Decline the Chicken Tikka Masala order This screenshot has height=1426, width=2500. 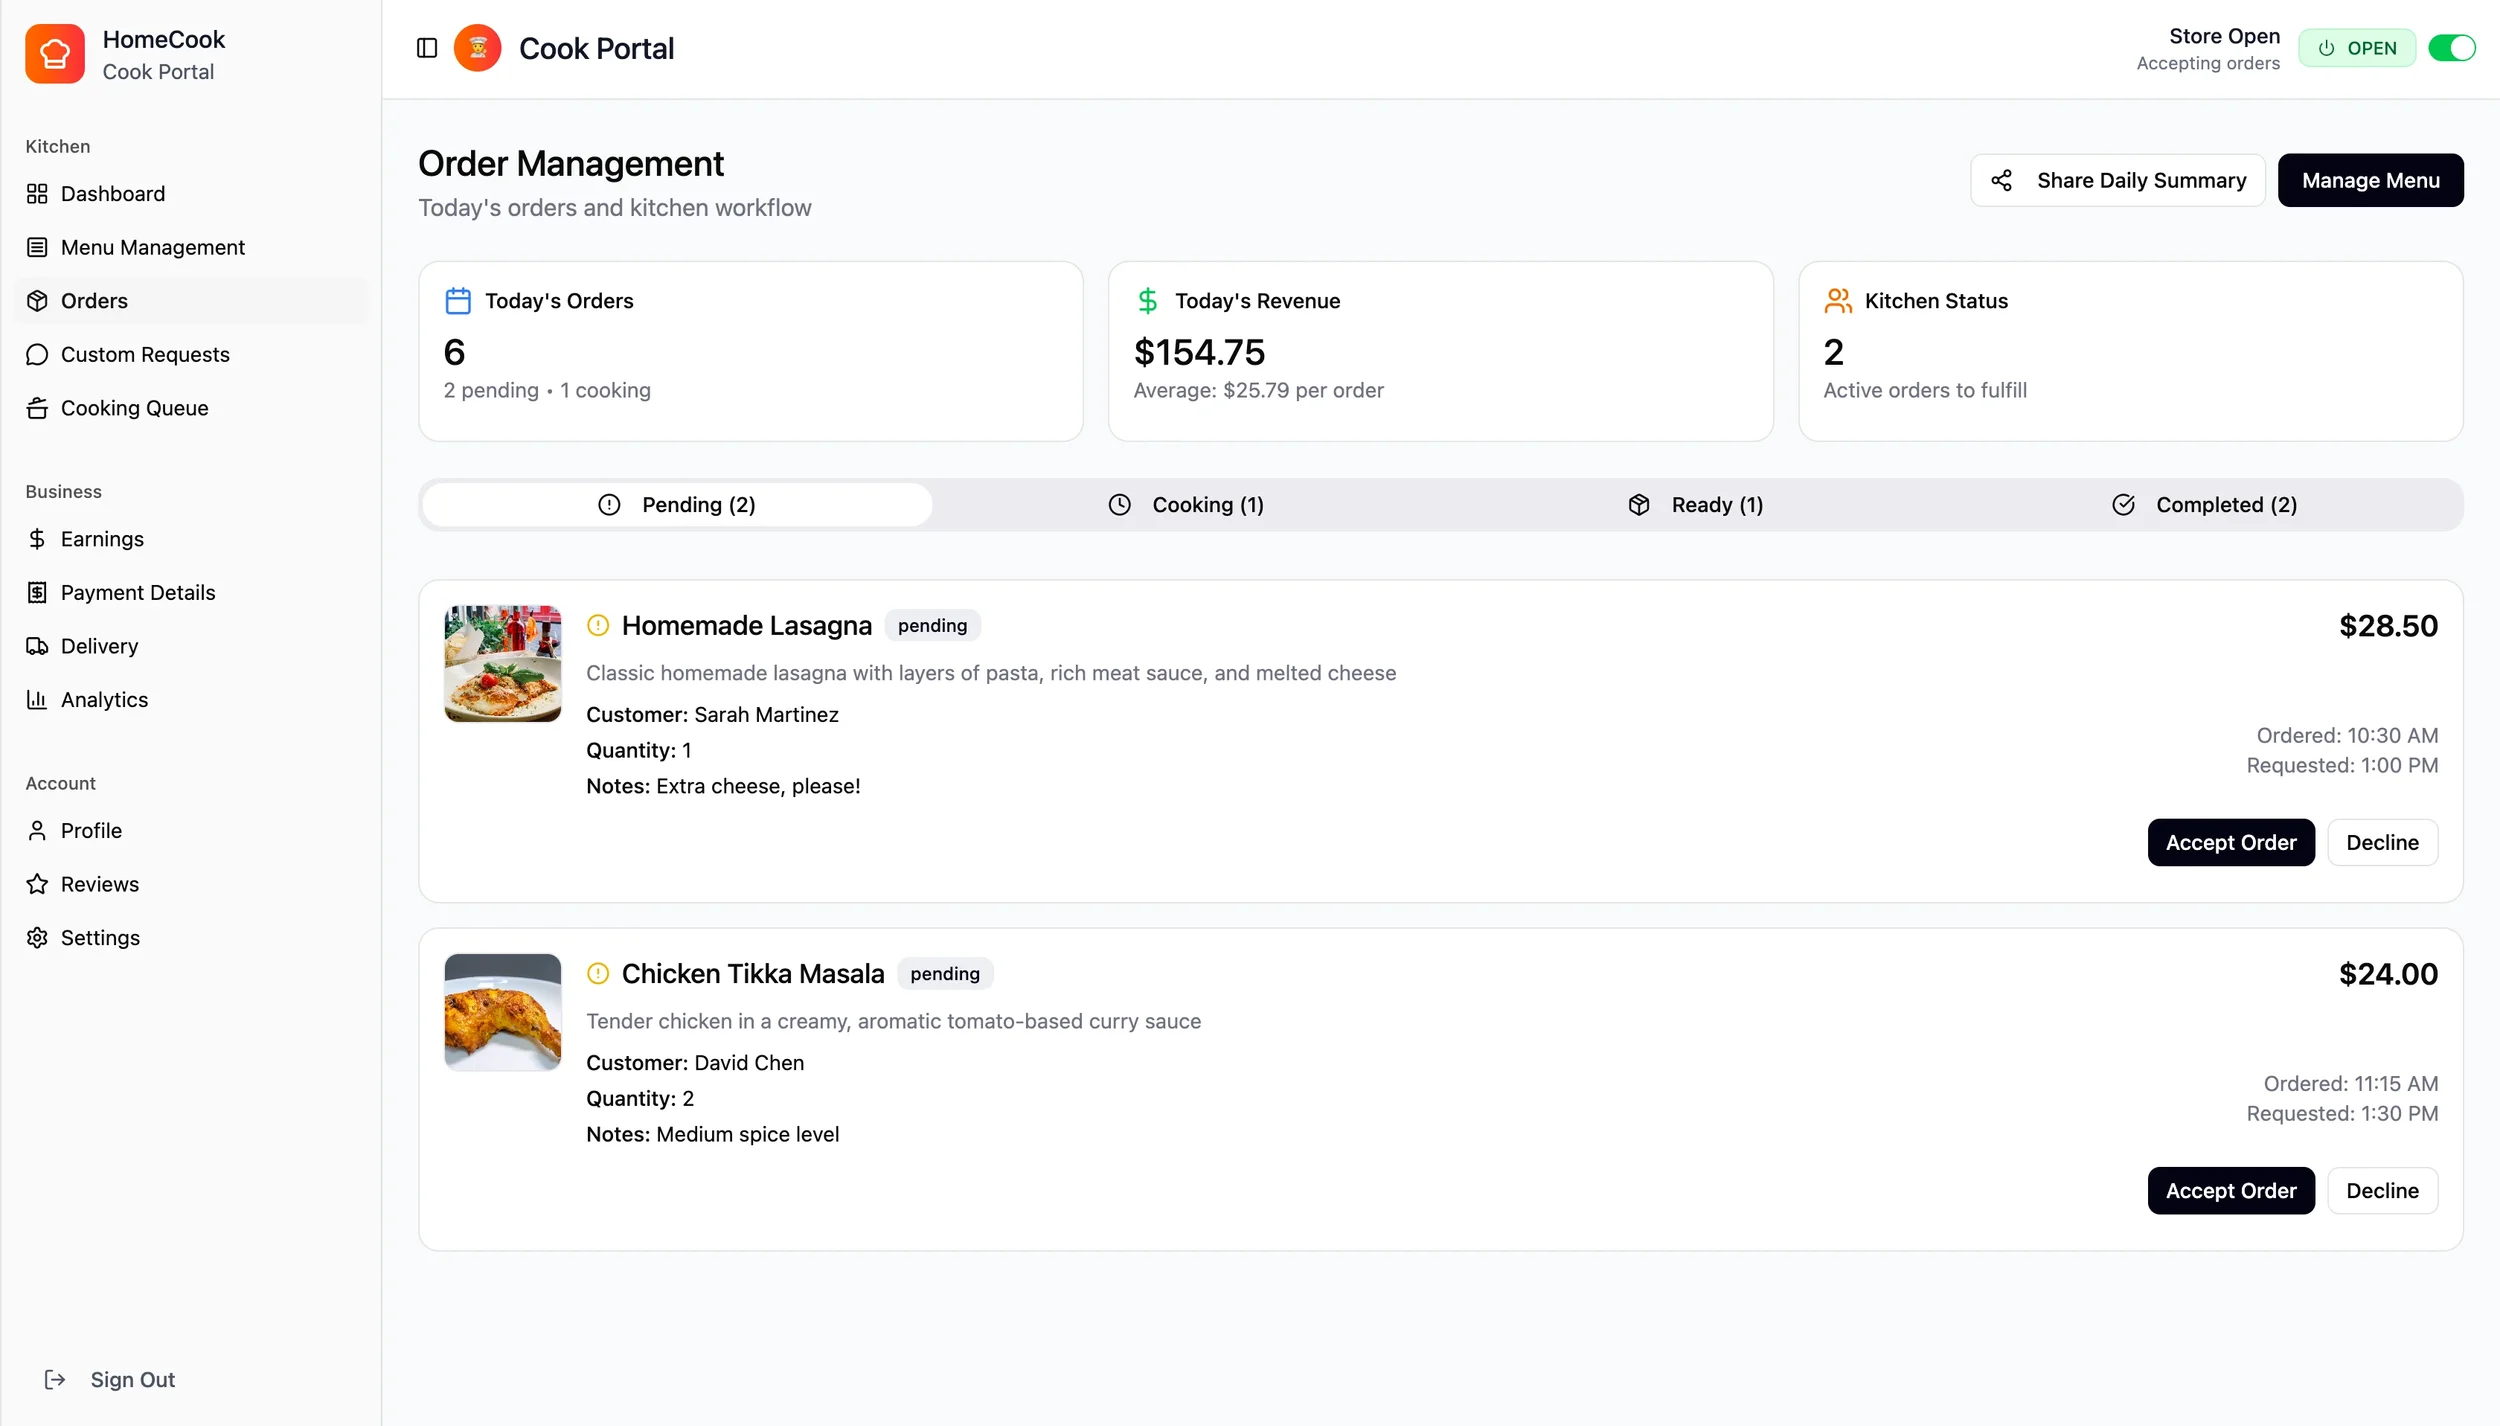coord(2382,1191)
